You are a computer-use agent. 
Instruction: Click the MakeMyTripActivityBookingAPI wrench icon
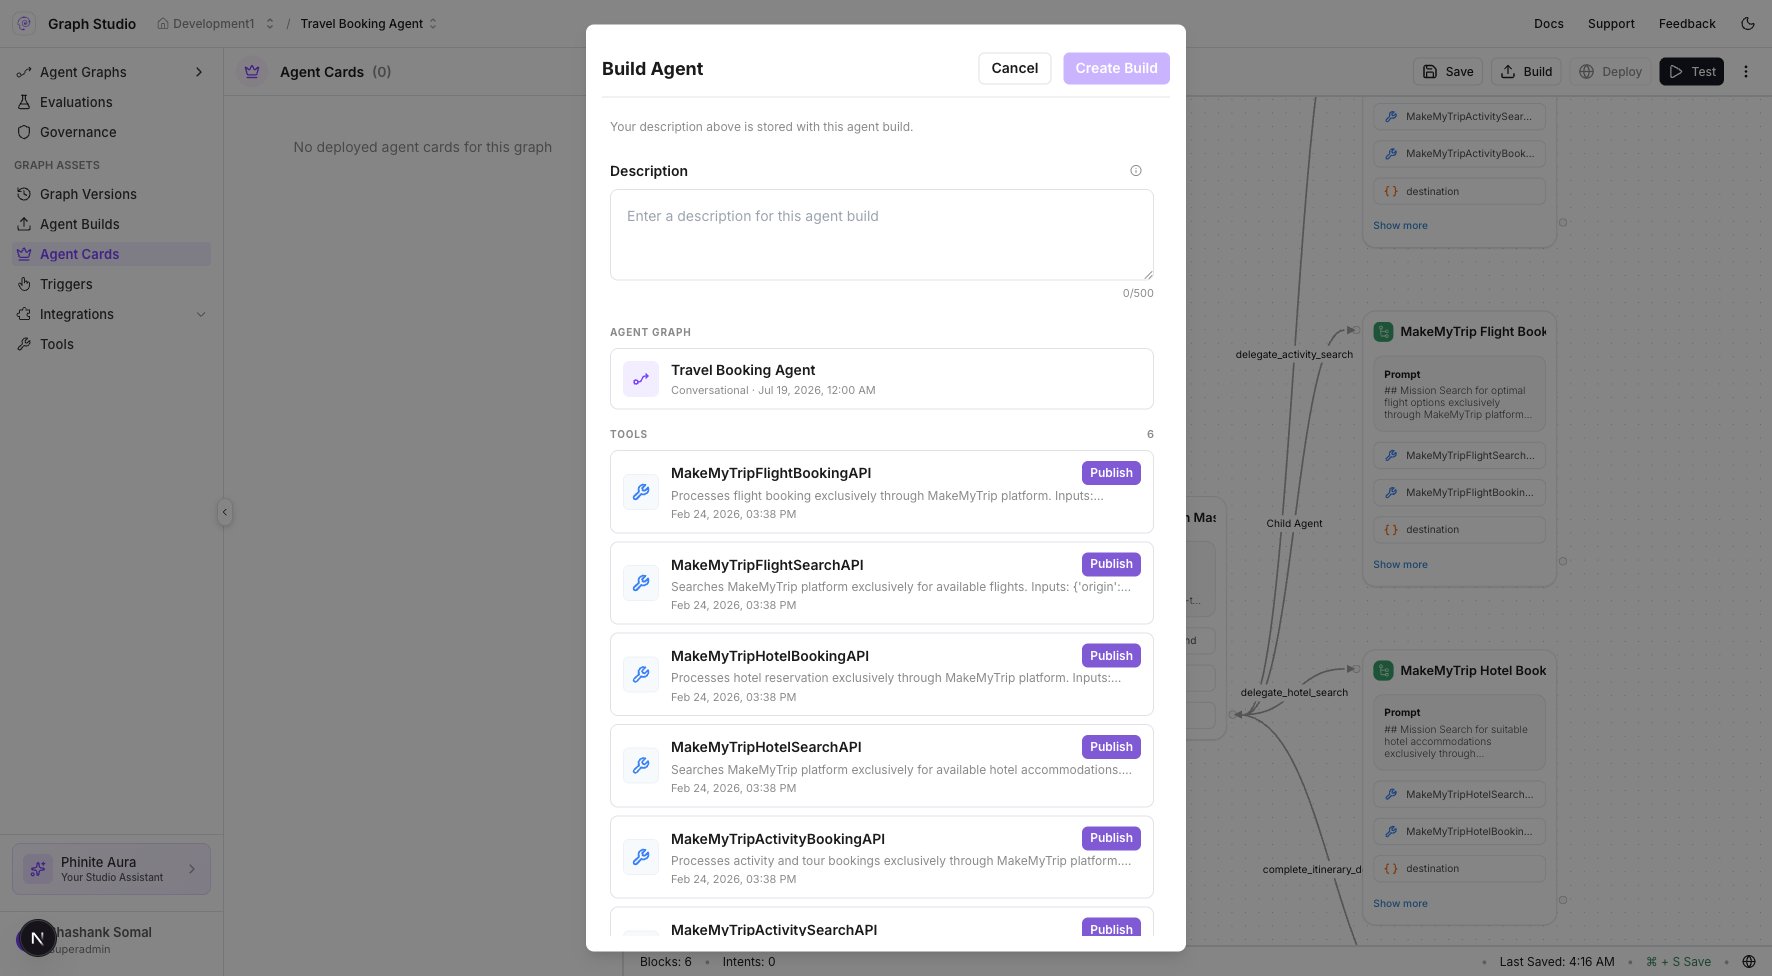641,857
